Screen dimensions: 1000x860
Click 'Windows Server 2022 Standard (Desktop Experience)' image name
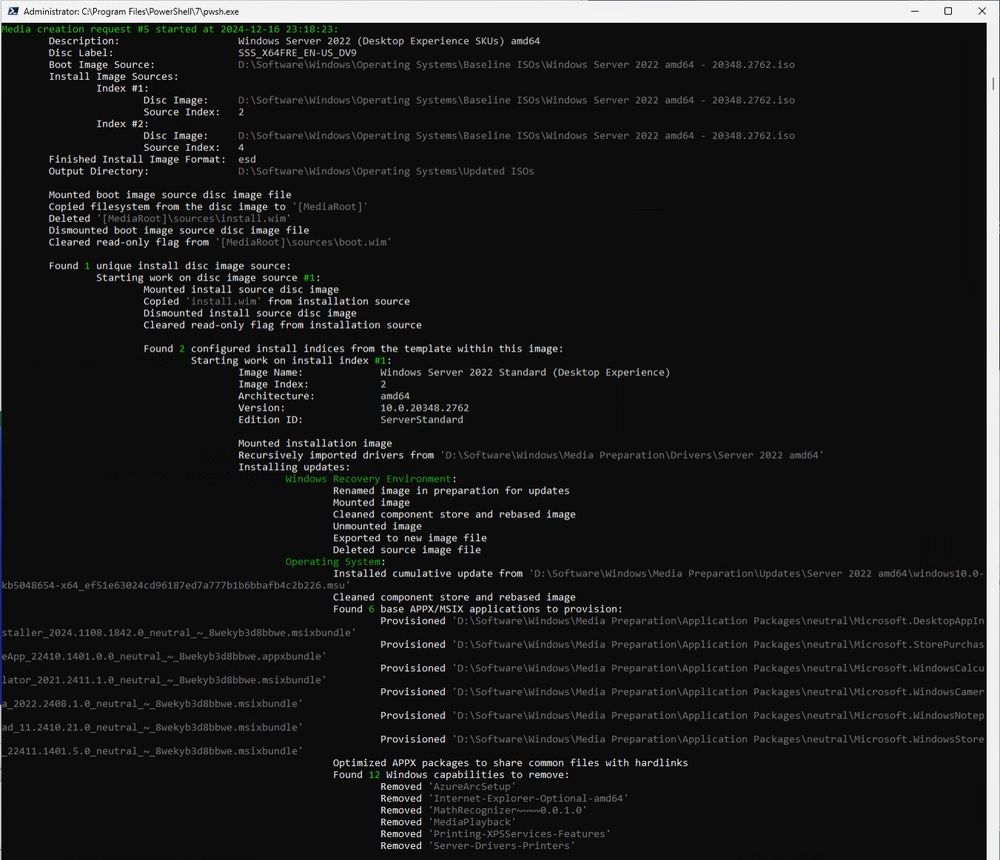coord(525,373)
